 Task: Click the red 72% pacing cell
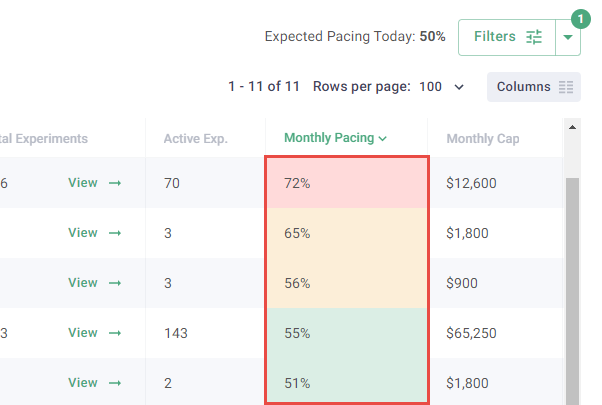pos(346,183)
